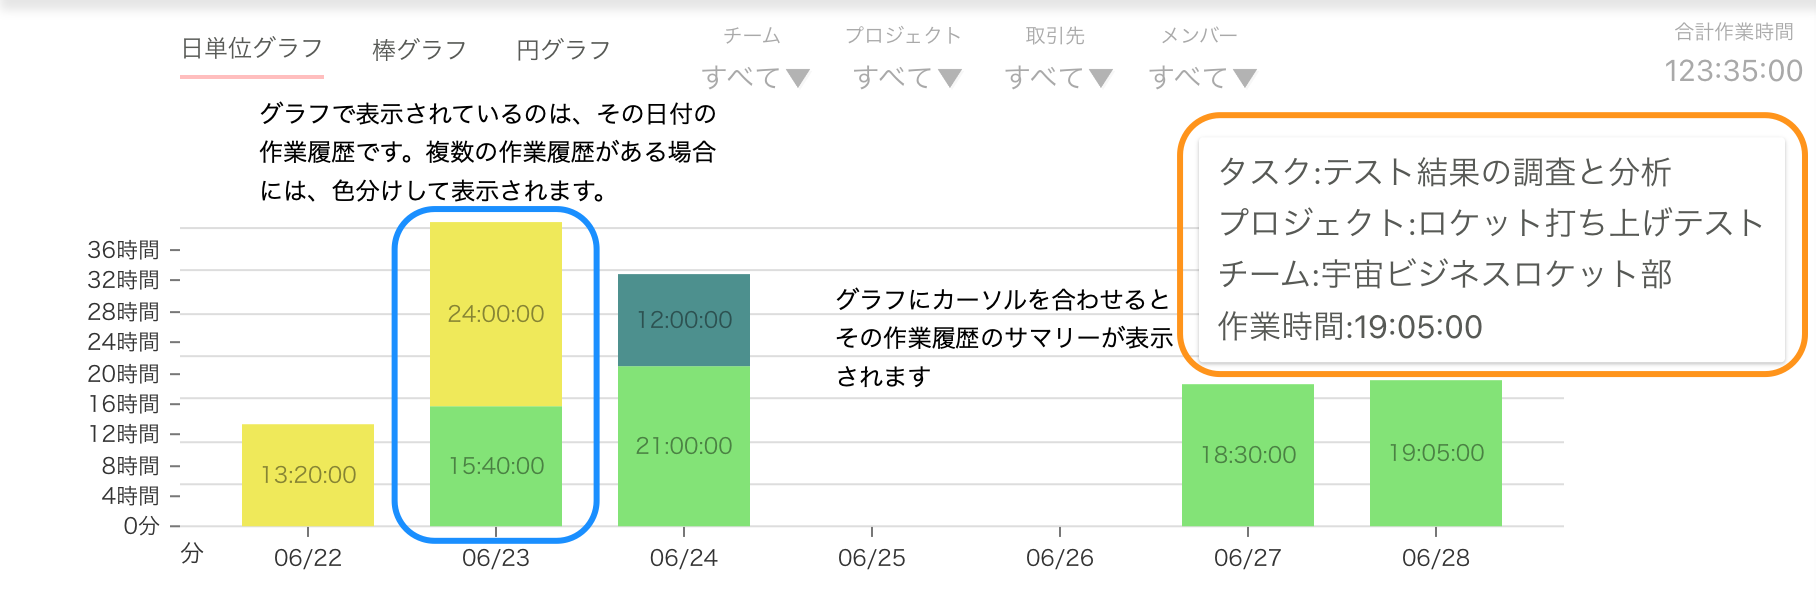The image size is (1816, 616).
Task: Click the task summary tooltip card
Action: coord(1491,249)
